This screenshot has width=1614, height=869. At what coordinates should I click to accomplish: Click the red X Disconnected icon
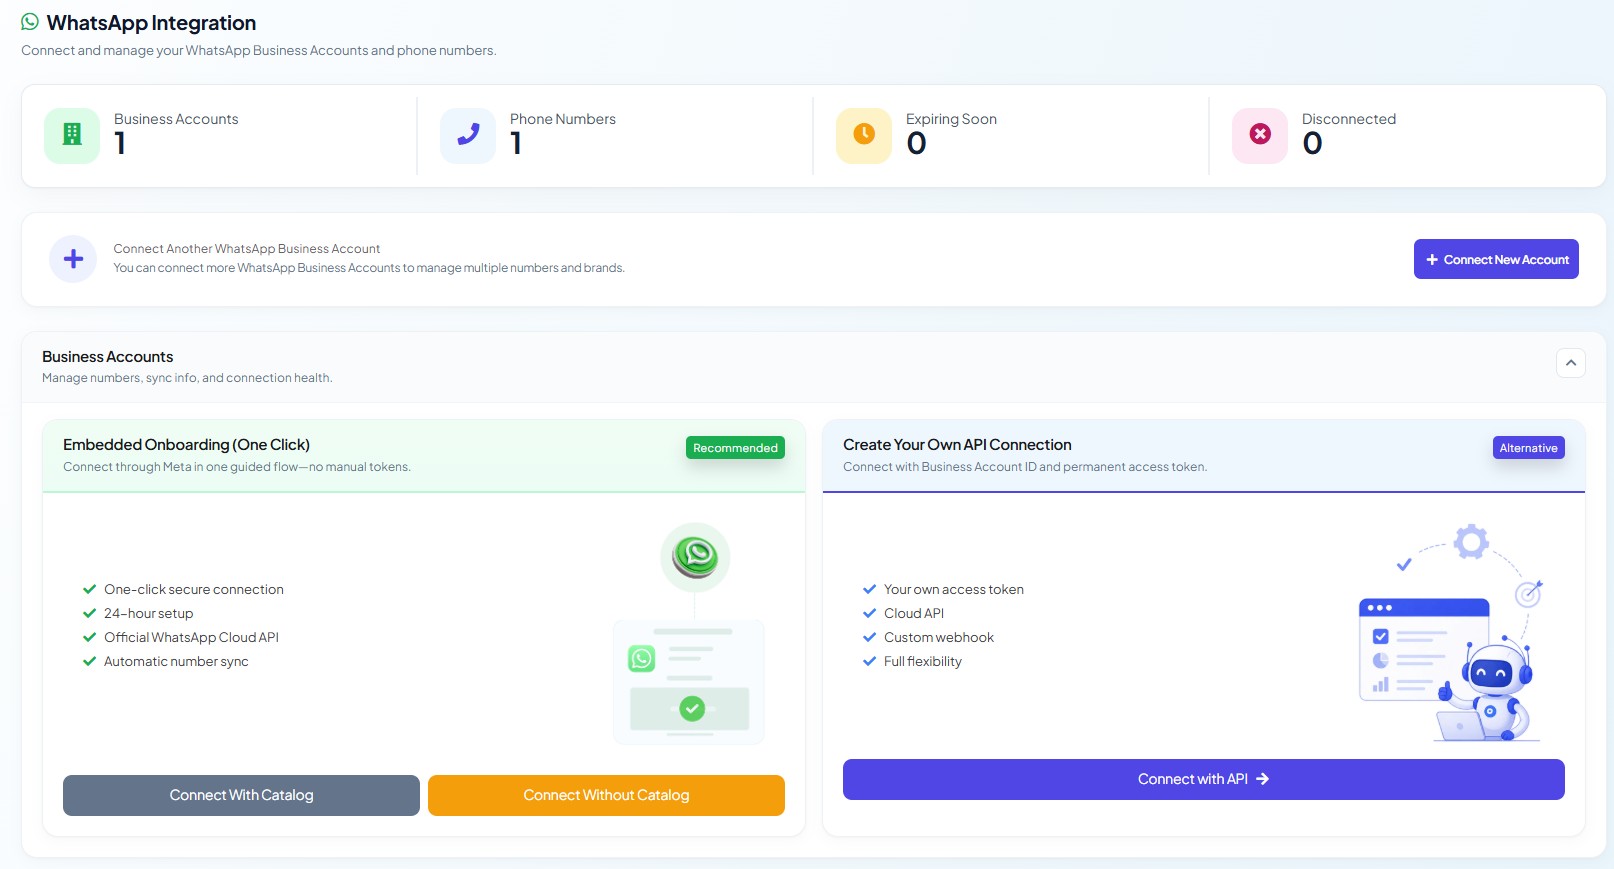(x=1260, y=135)
